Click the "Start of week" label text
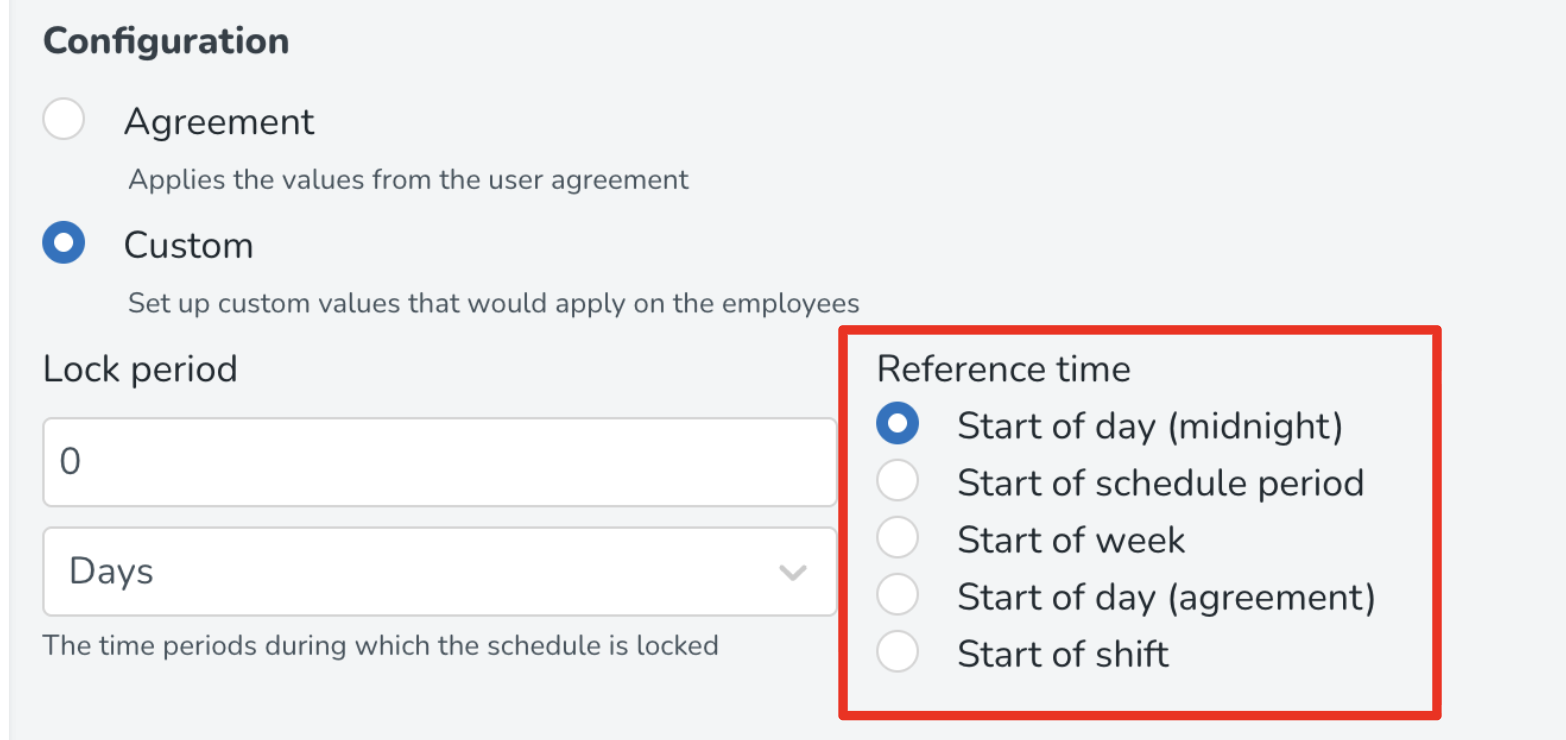Viewport: 1566px width, 740px height. click(x=1071, y=540)
